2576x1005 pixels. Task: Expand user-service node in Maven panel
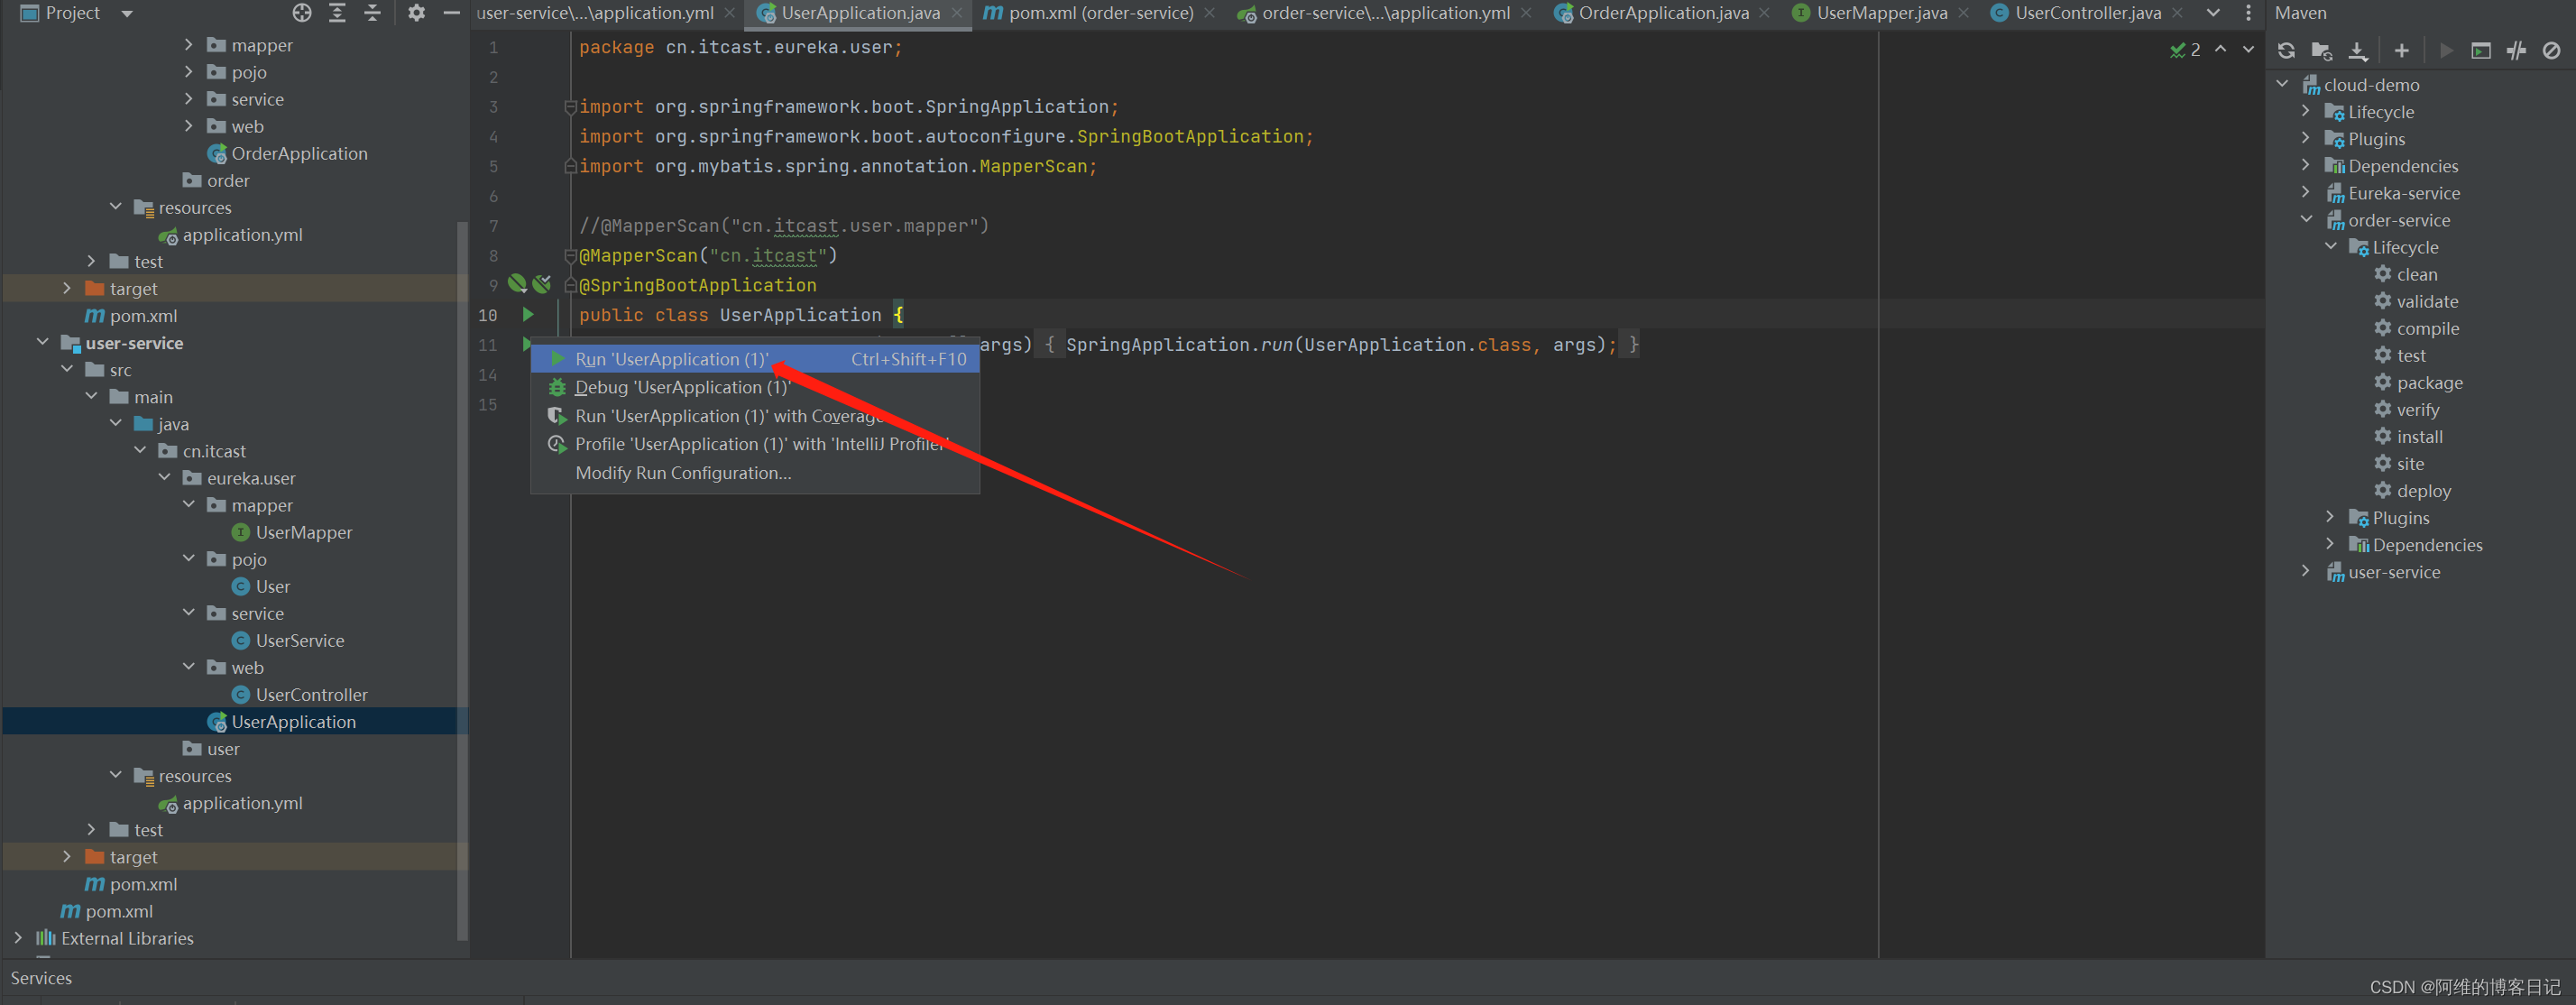(2306, 571)
